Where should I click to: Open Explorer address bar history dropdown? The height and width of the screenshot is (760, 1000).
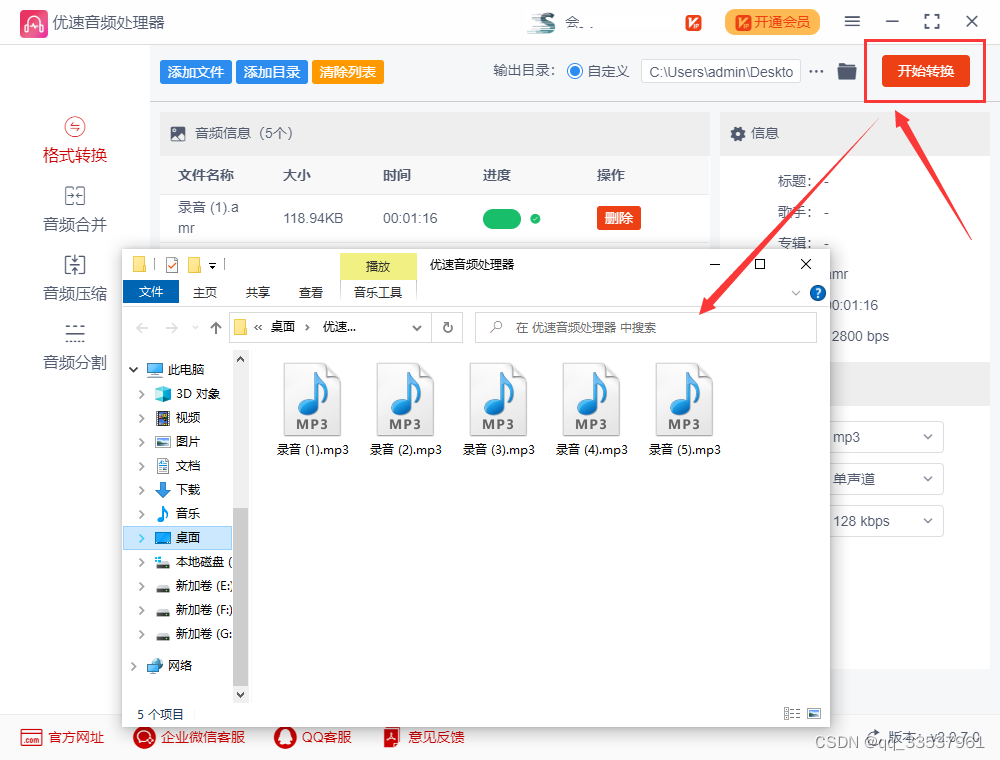[x=416, y=328]
